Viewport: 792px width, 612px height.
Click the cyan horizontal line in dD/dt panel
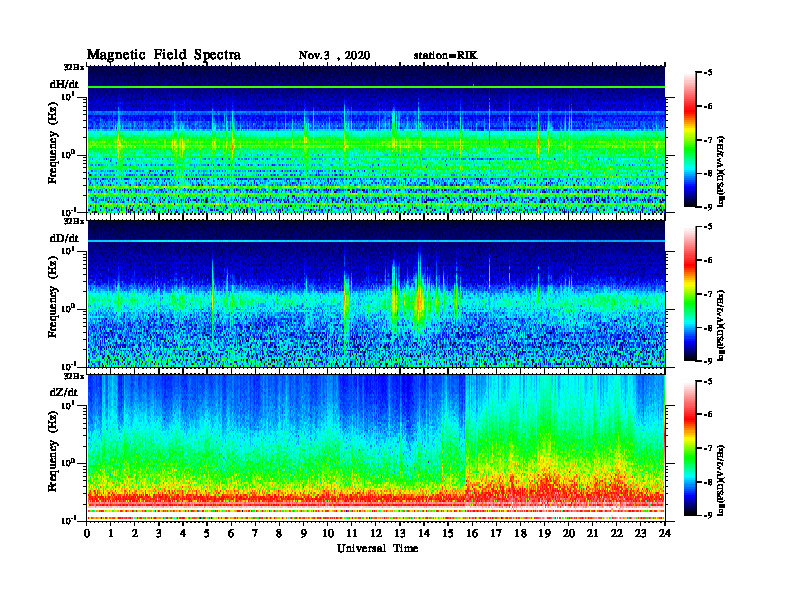point(376,241)
